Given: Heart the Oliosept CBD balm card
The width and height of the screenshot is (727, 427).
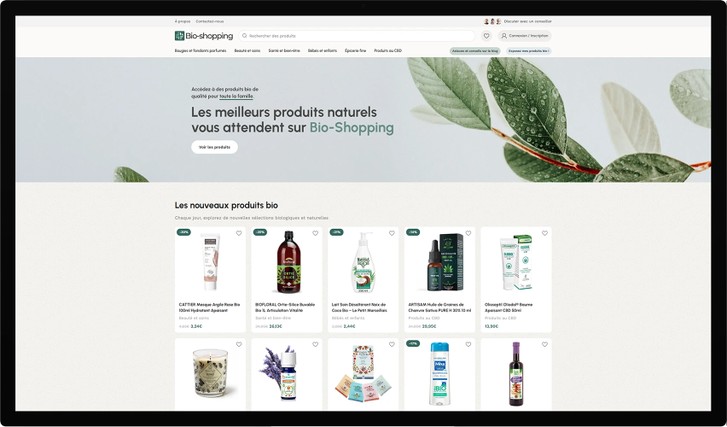Looking at the screenshot, I should click(545, 233).
